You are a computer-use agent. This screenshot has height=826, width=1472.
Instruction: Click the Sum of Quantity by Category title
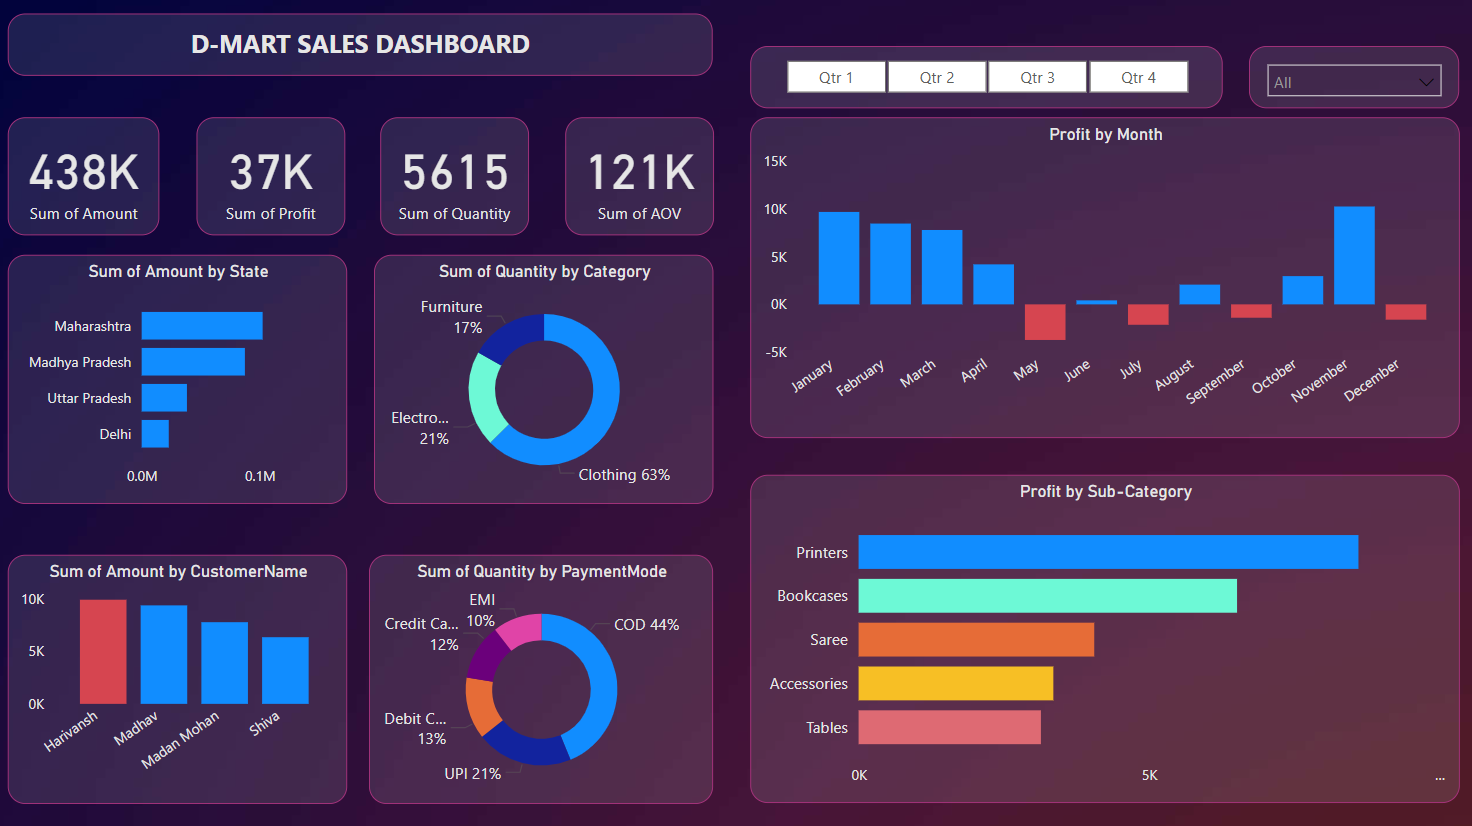(x=544, y=271)
